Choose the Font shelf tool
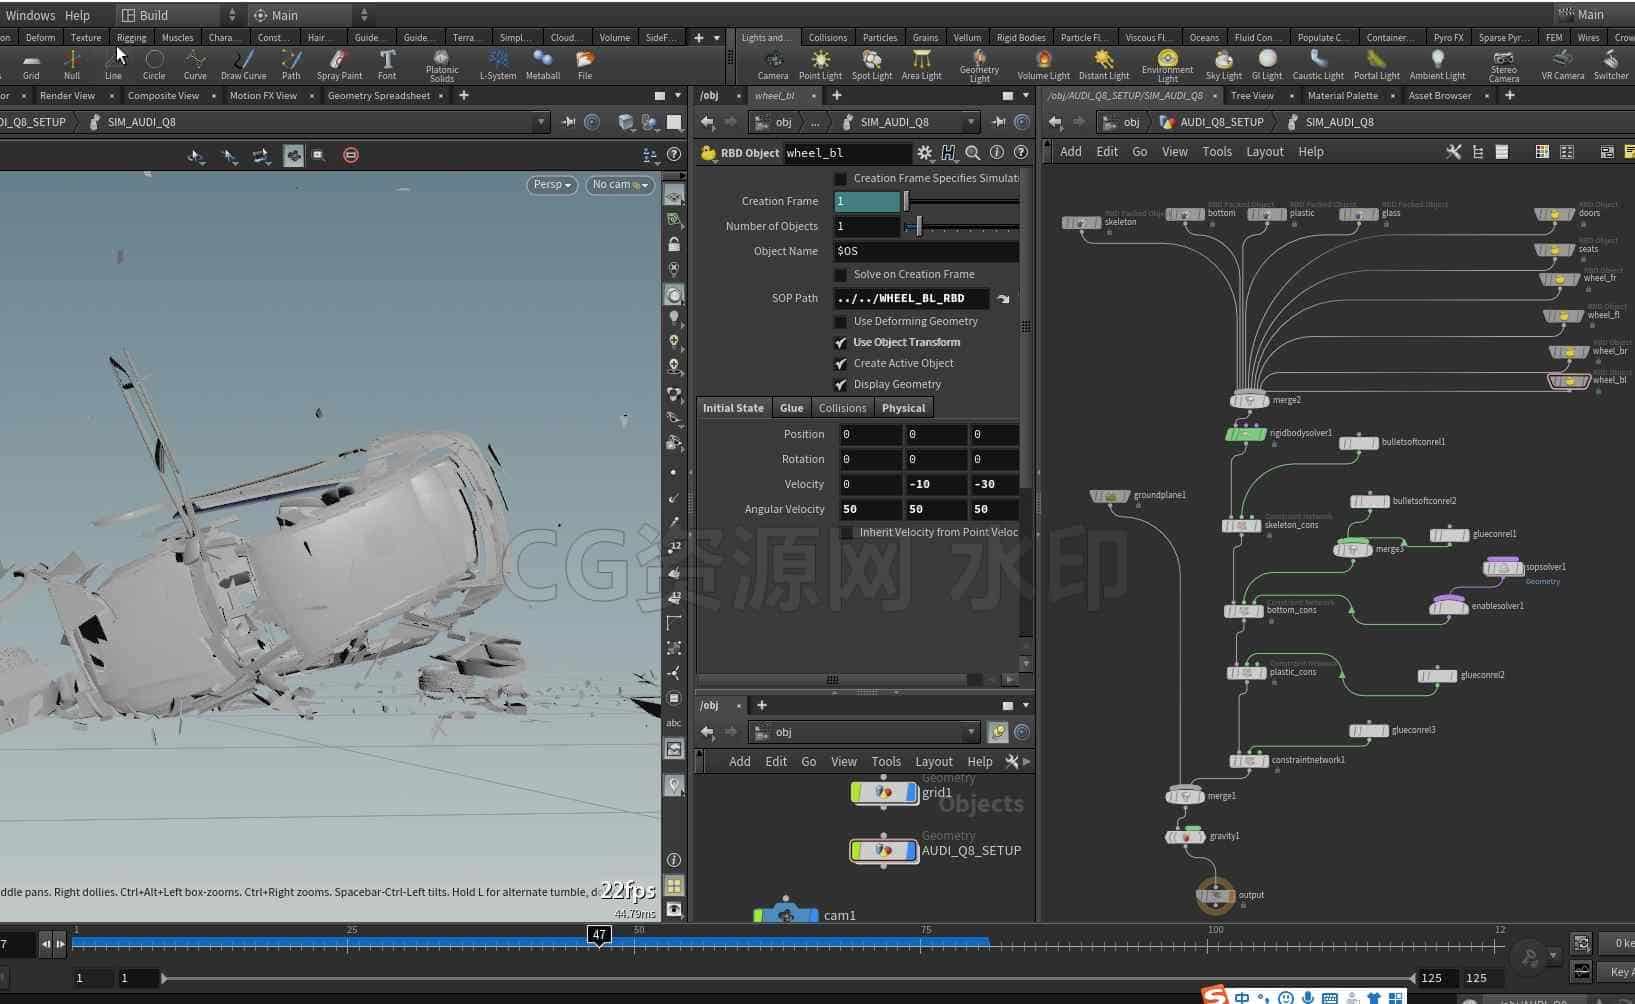This screenshot has height=1004, width=1635. 387,65
